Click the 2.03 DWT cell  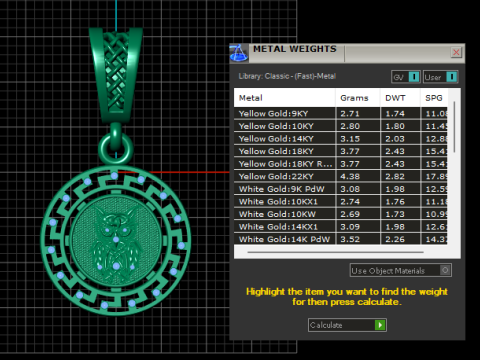pos(400,139)
